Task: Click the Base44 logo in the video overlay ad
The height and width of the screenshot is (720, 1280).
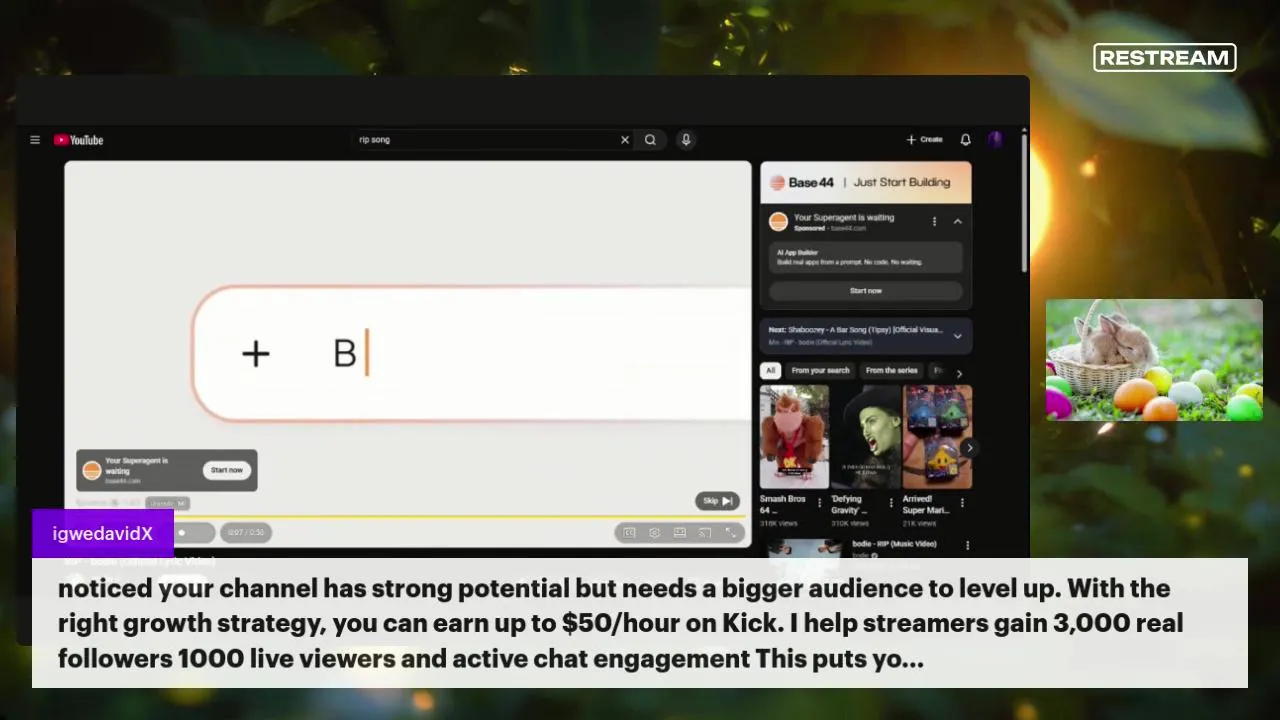Action: tap(92, 470)
